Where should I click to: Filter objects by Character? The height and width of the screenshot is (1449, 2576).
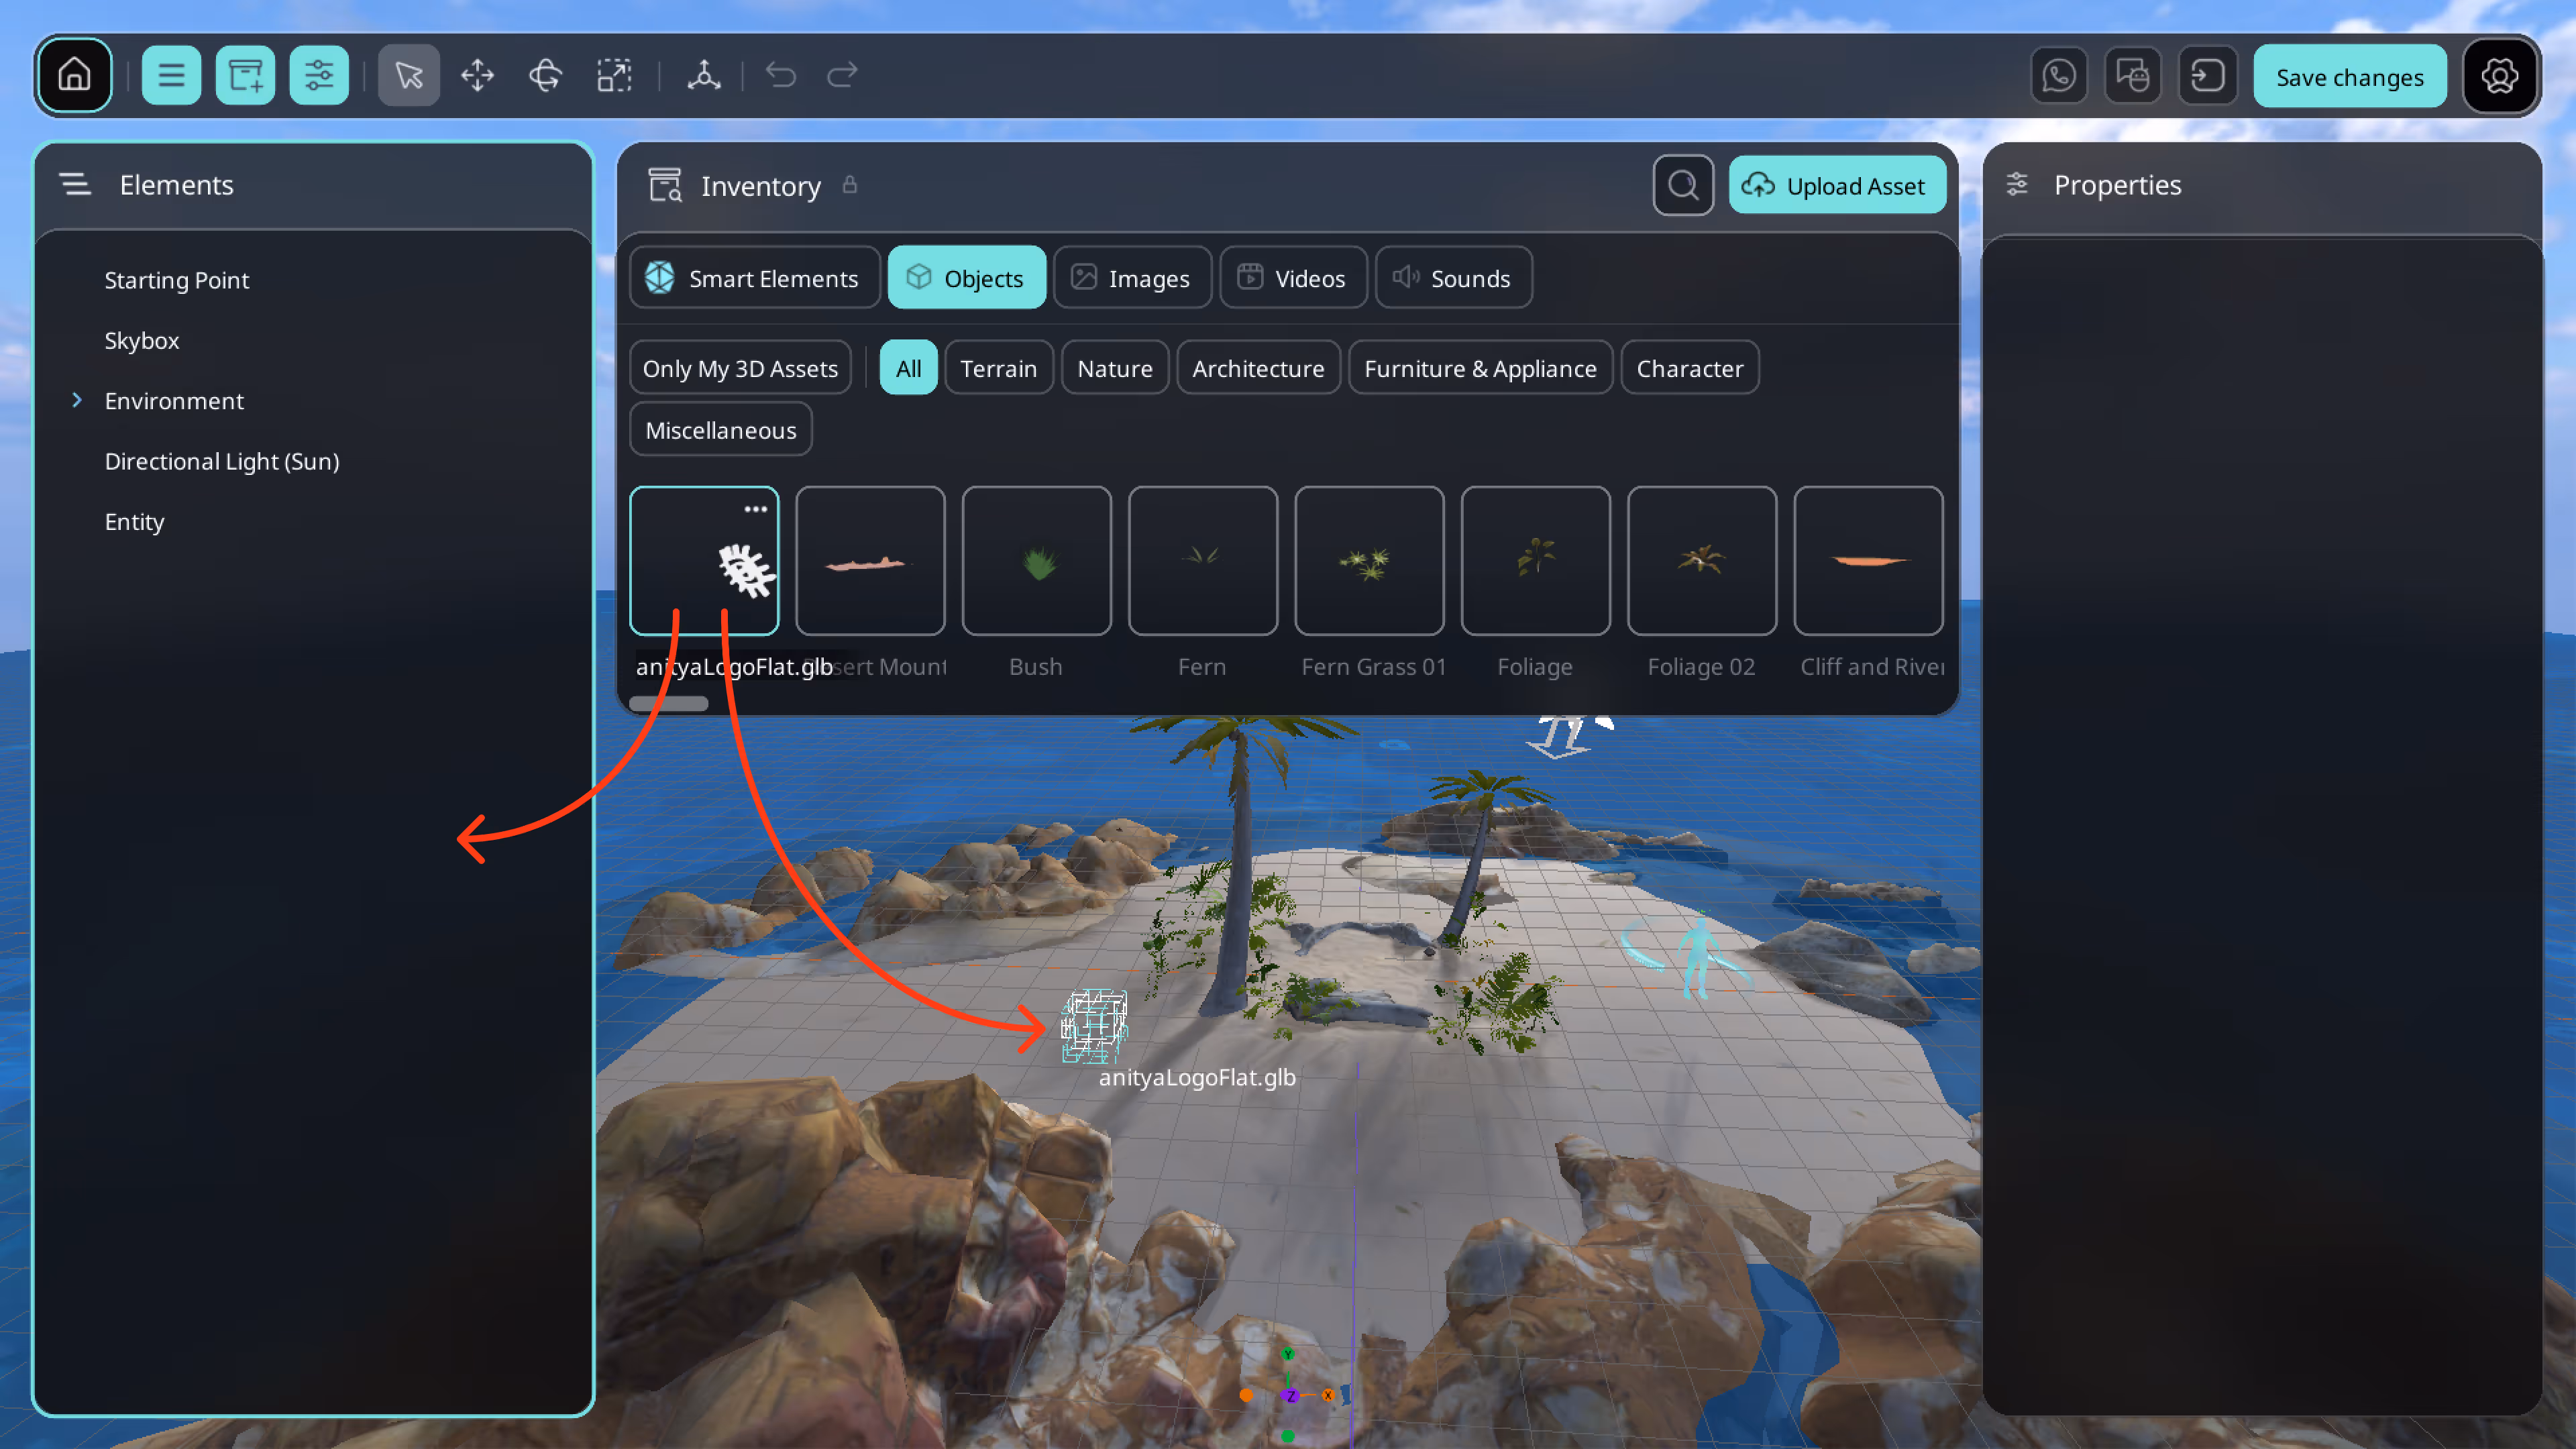click(x=1689, y=368)
